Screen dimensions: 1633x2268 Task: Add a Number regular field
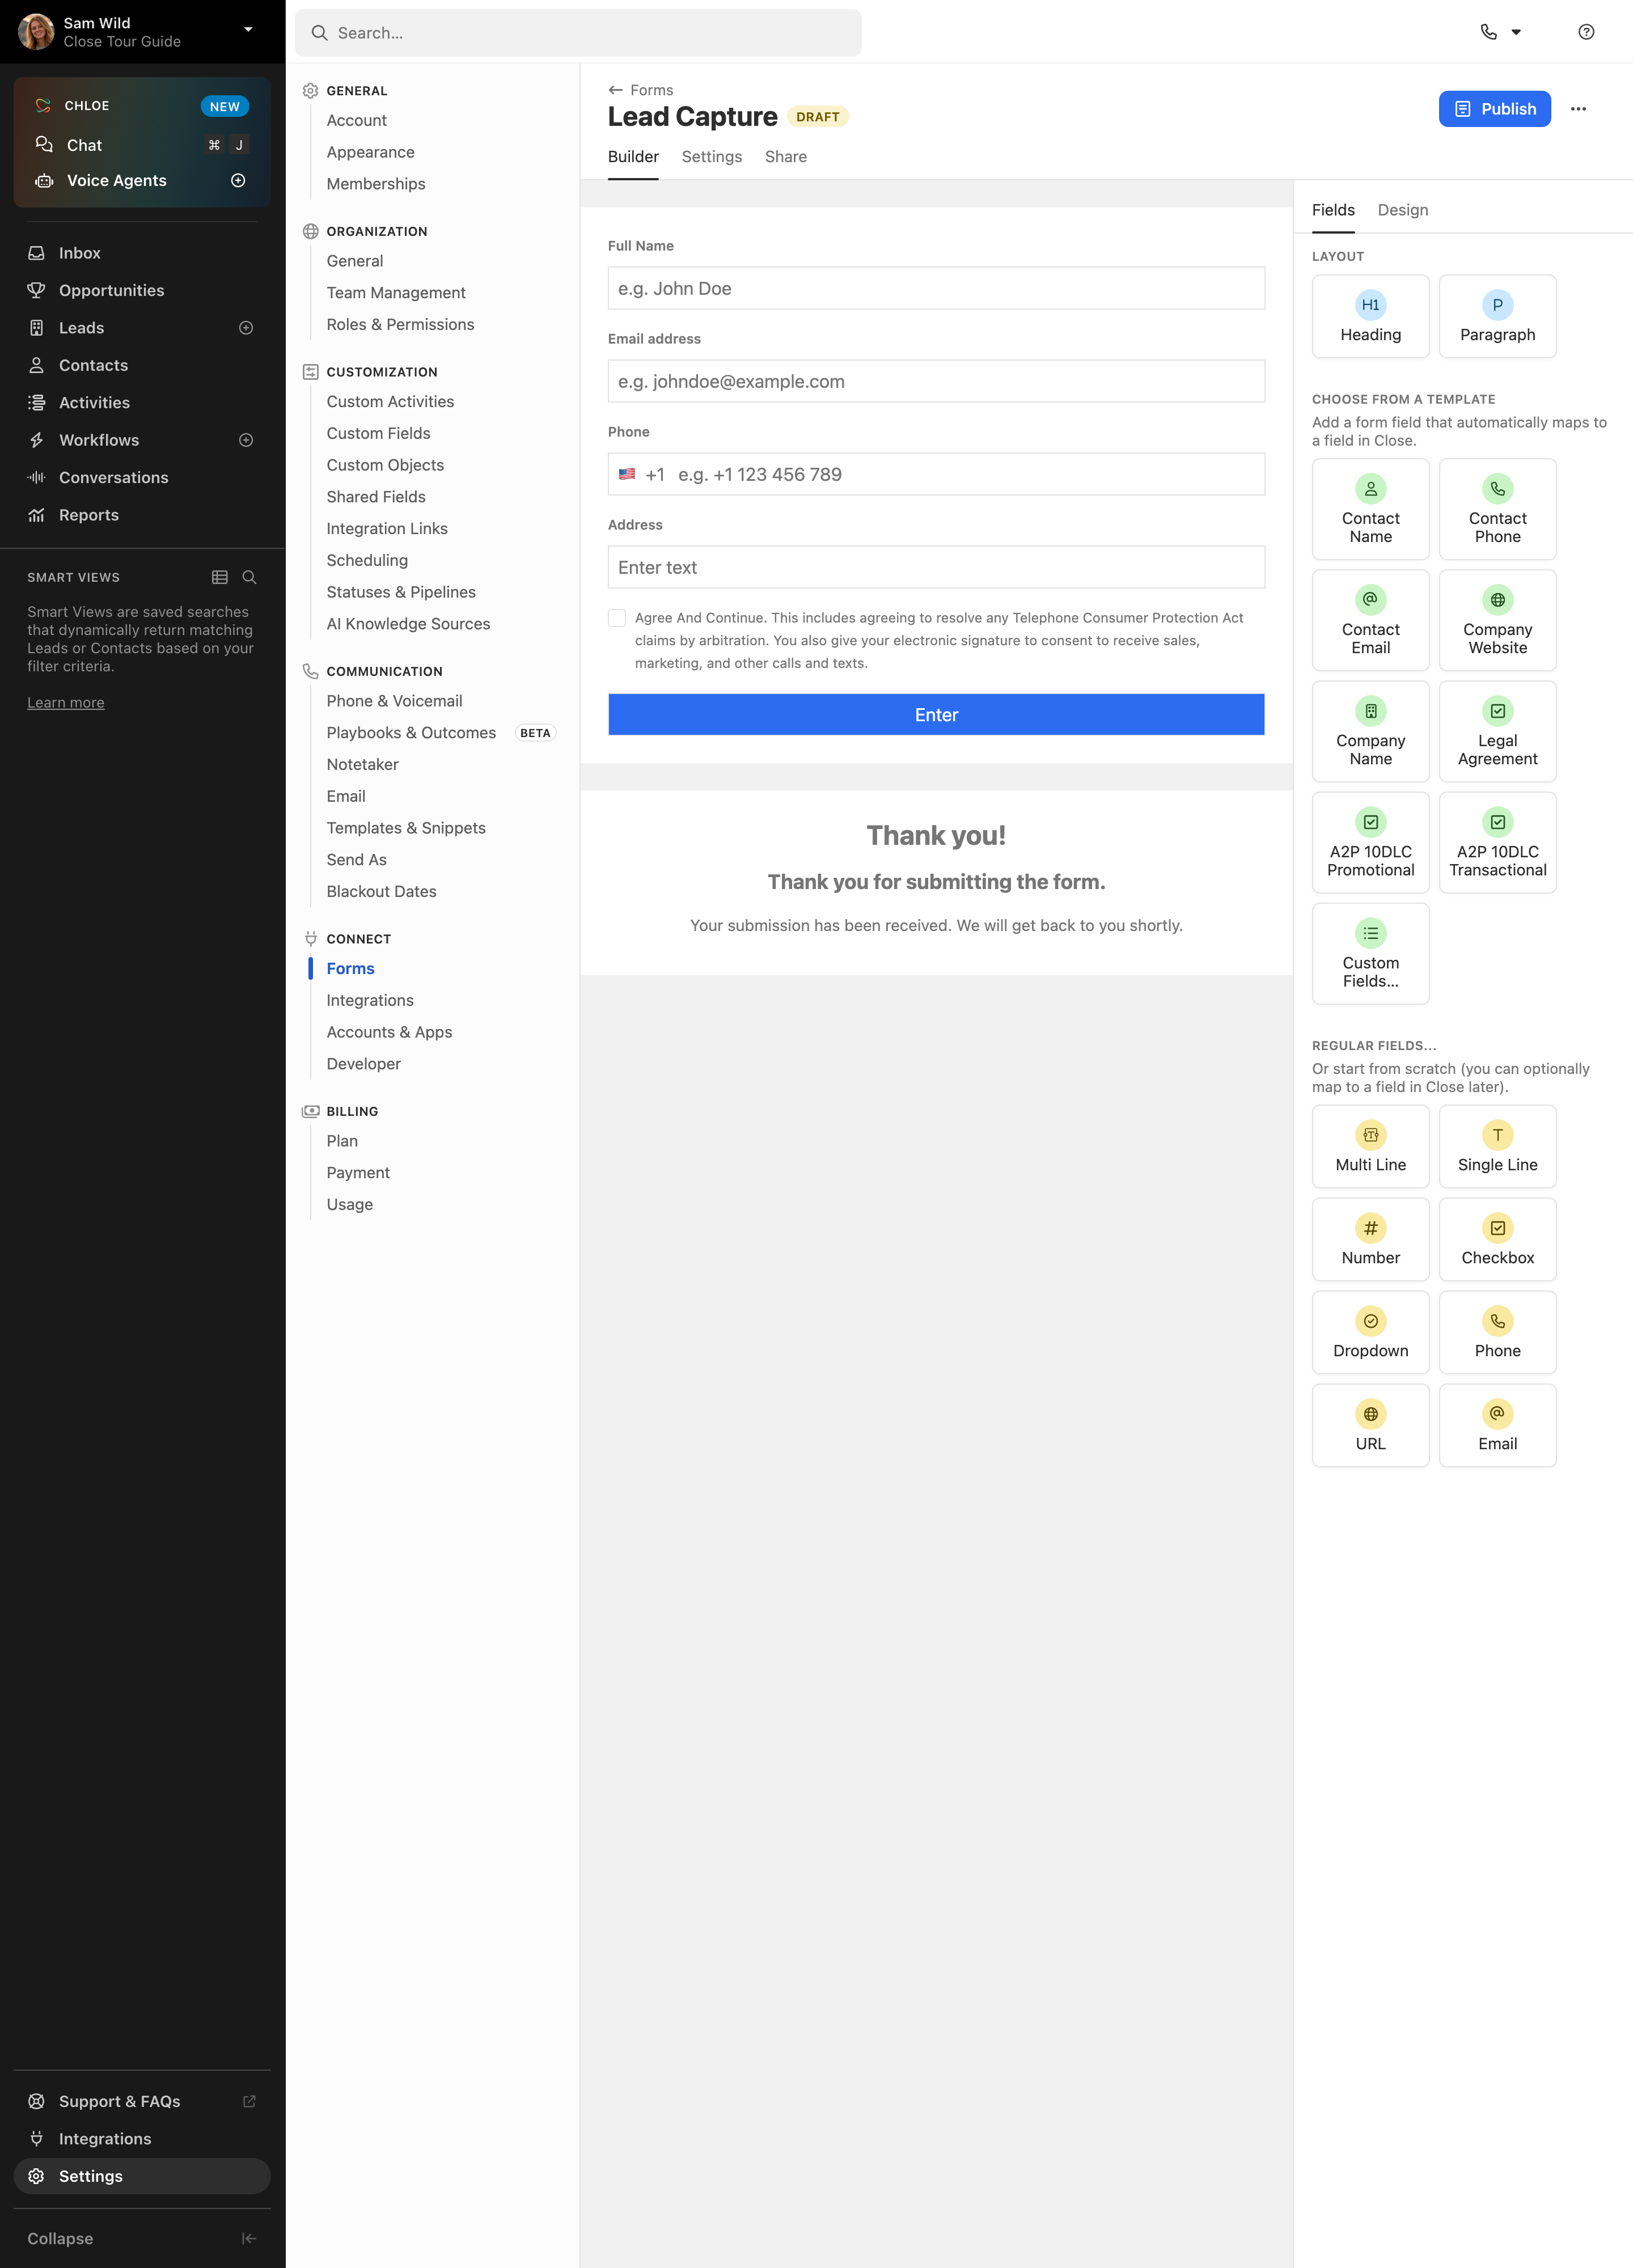[1370, 1239]
